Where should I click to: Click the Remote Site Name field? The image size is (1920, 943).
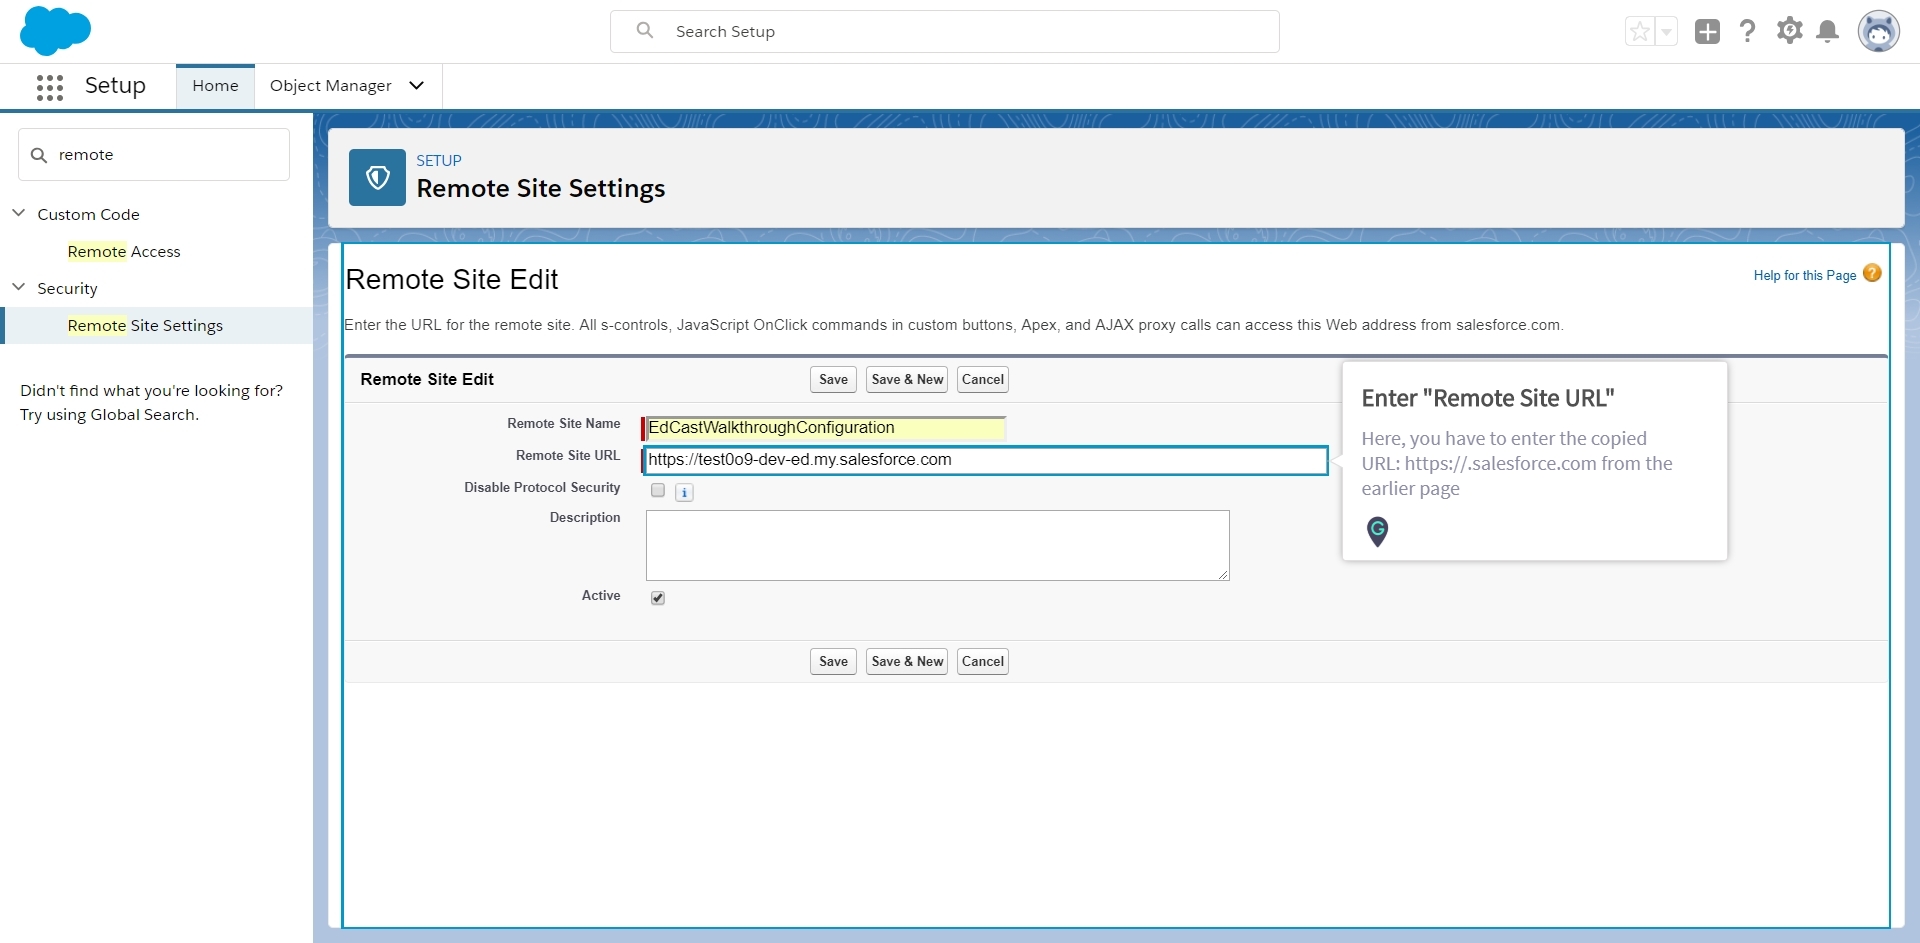tap(825, 428)
